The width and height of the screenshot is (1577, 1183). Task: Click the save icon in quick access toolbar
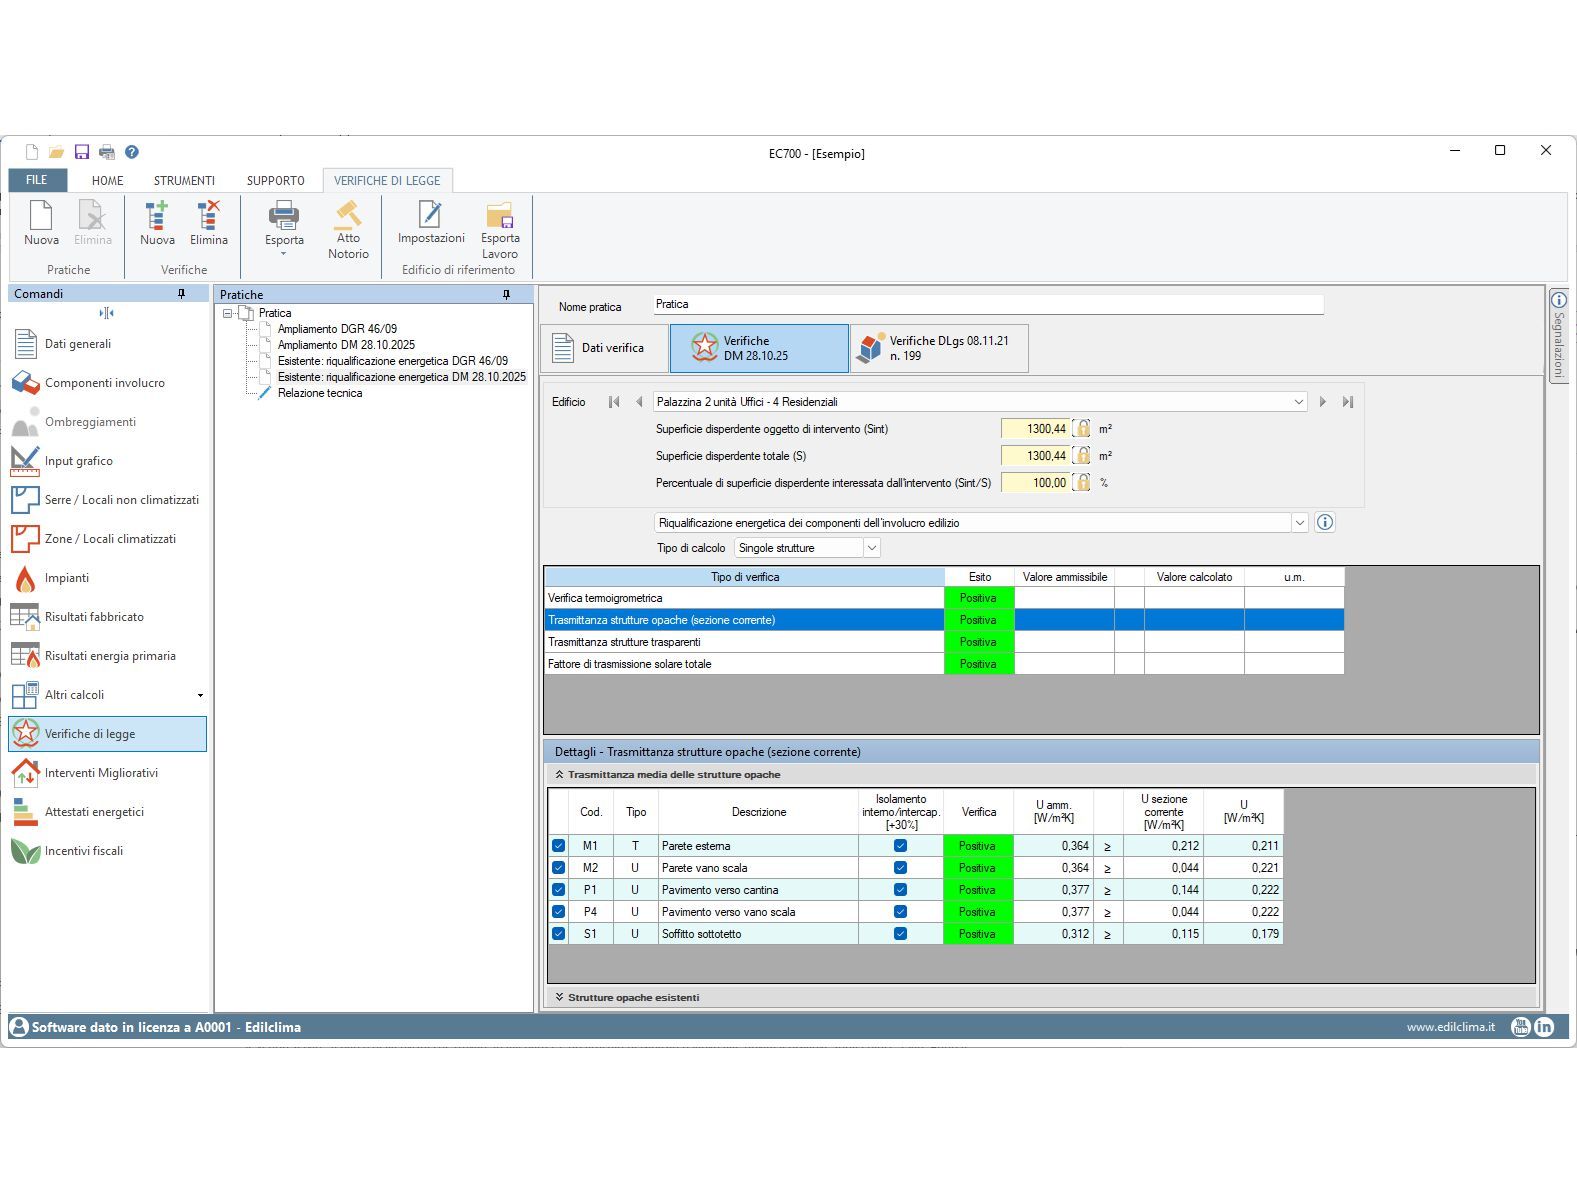point(82,152)
